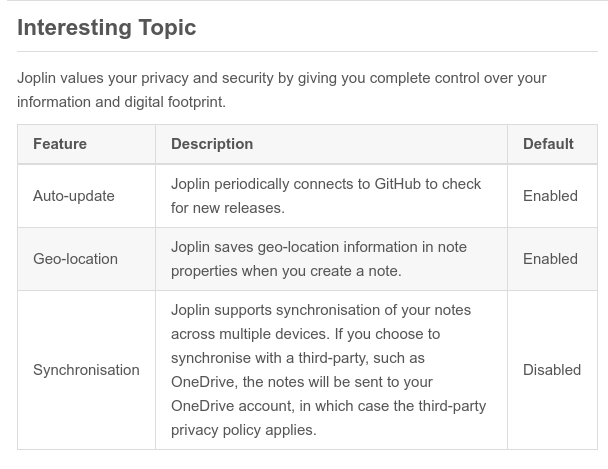Image resolution: width=608 pixels, height=469 pixels.
Task: Click the "Auto-update" feature cell
Action: [x=74, y=196]
